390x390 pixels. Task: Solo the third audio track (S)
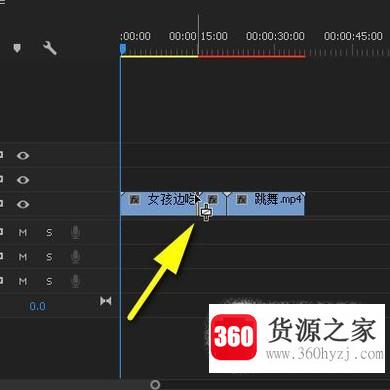(49, 282)
